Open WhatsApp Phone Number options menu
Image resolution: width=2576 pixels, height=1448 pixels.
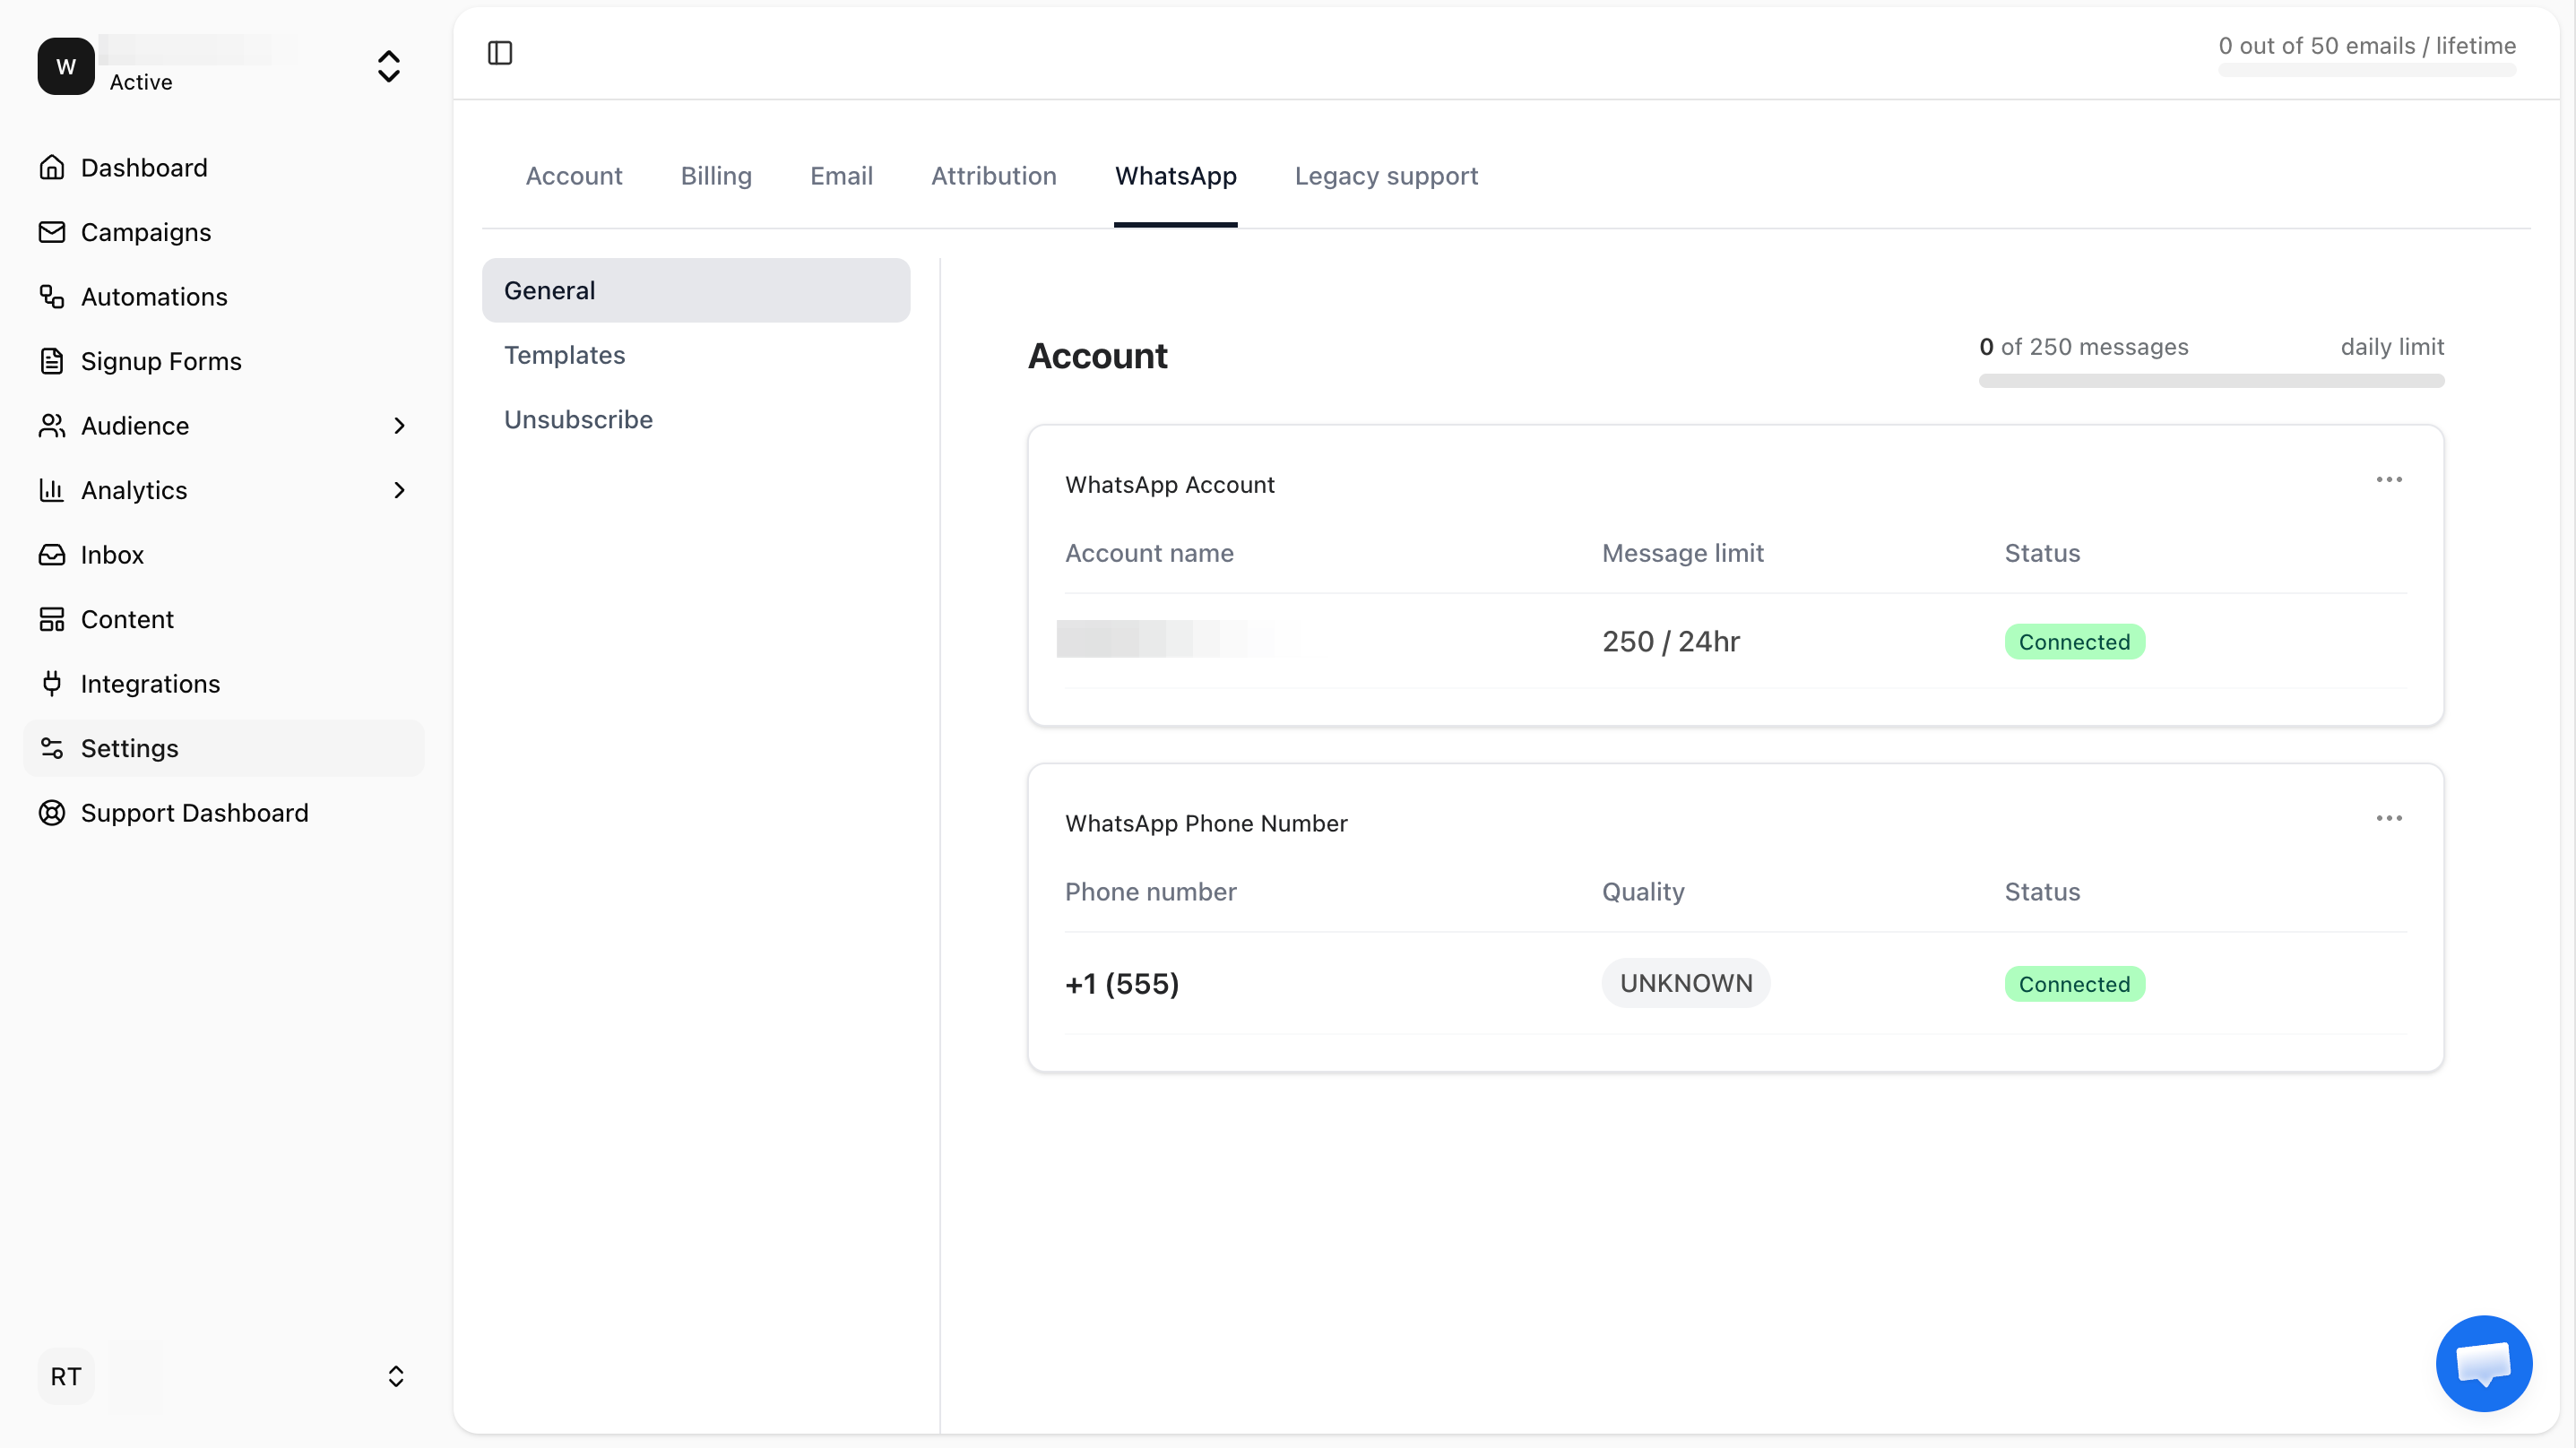click(x=2389, y=818)
